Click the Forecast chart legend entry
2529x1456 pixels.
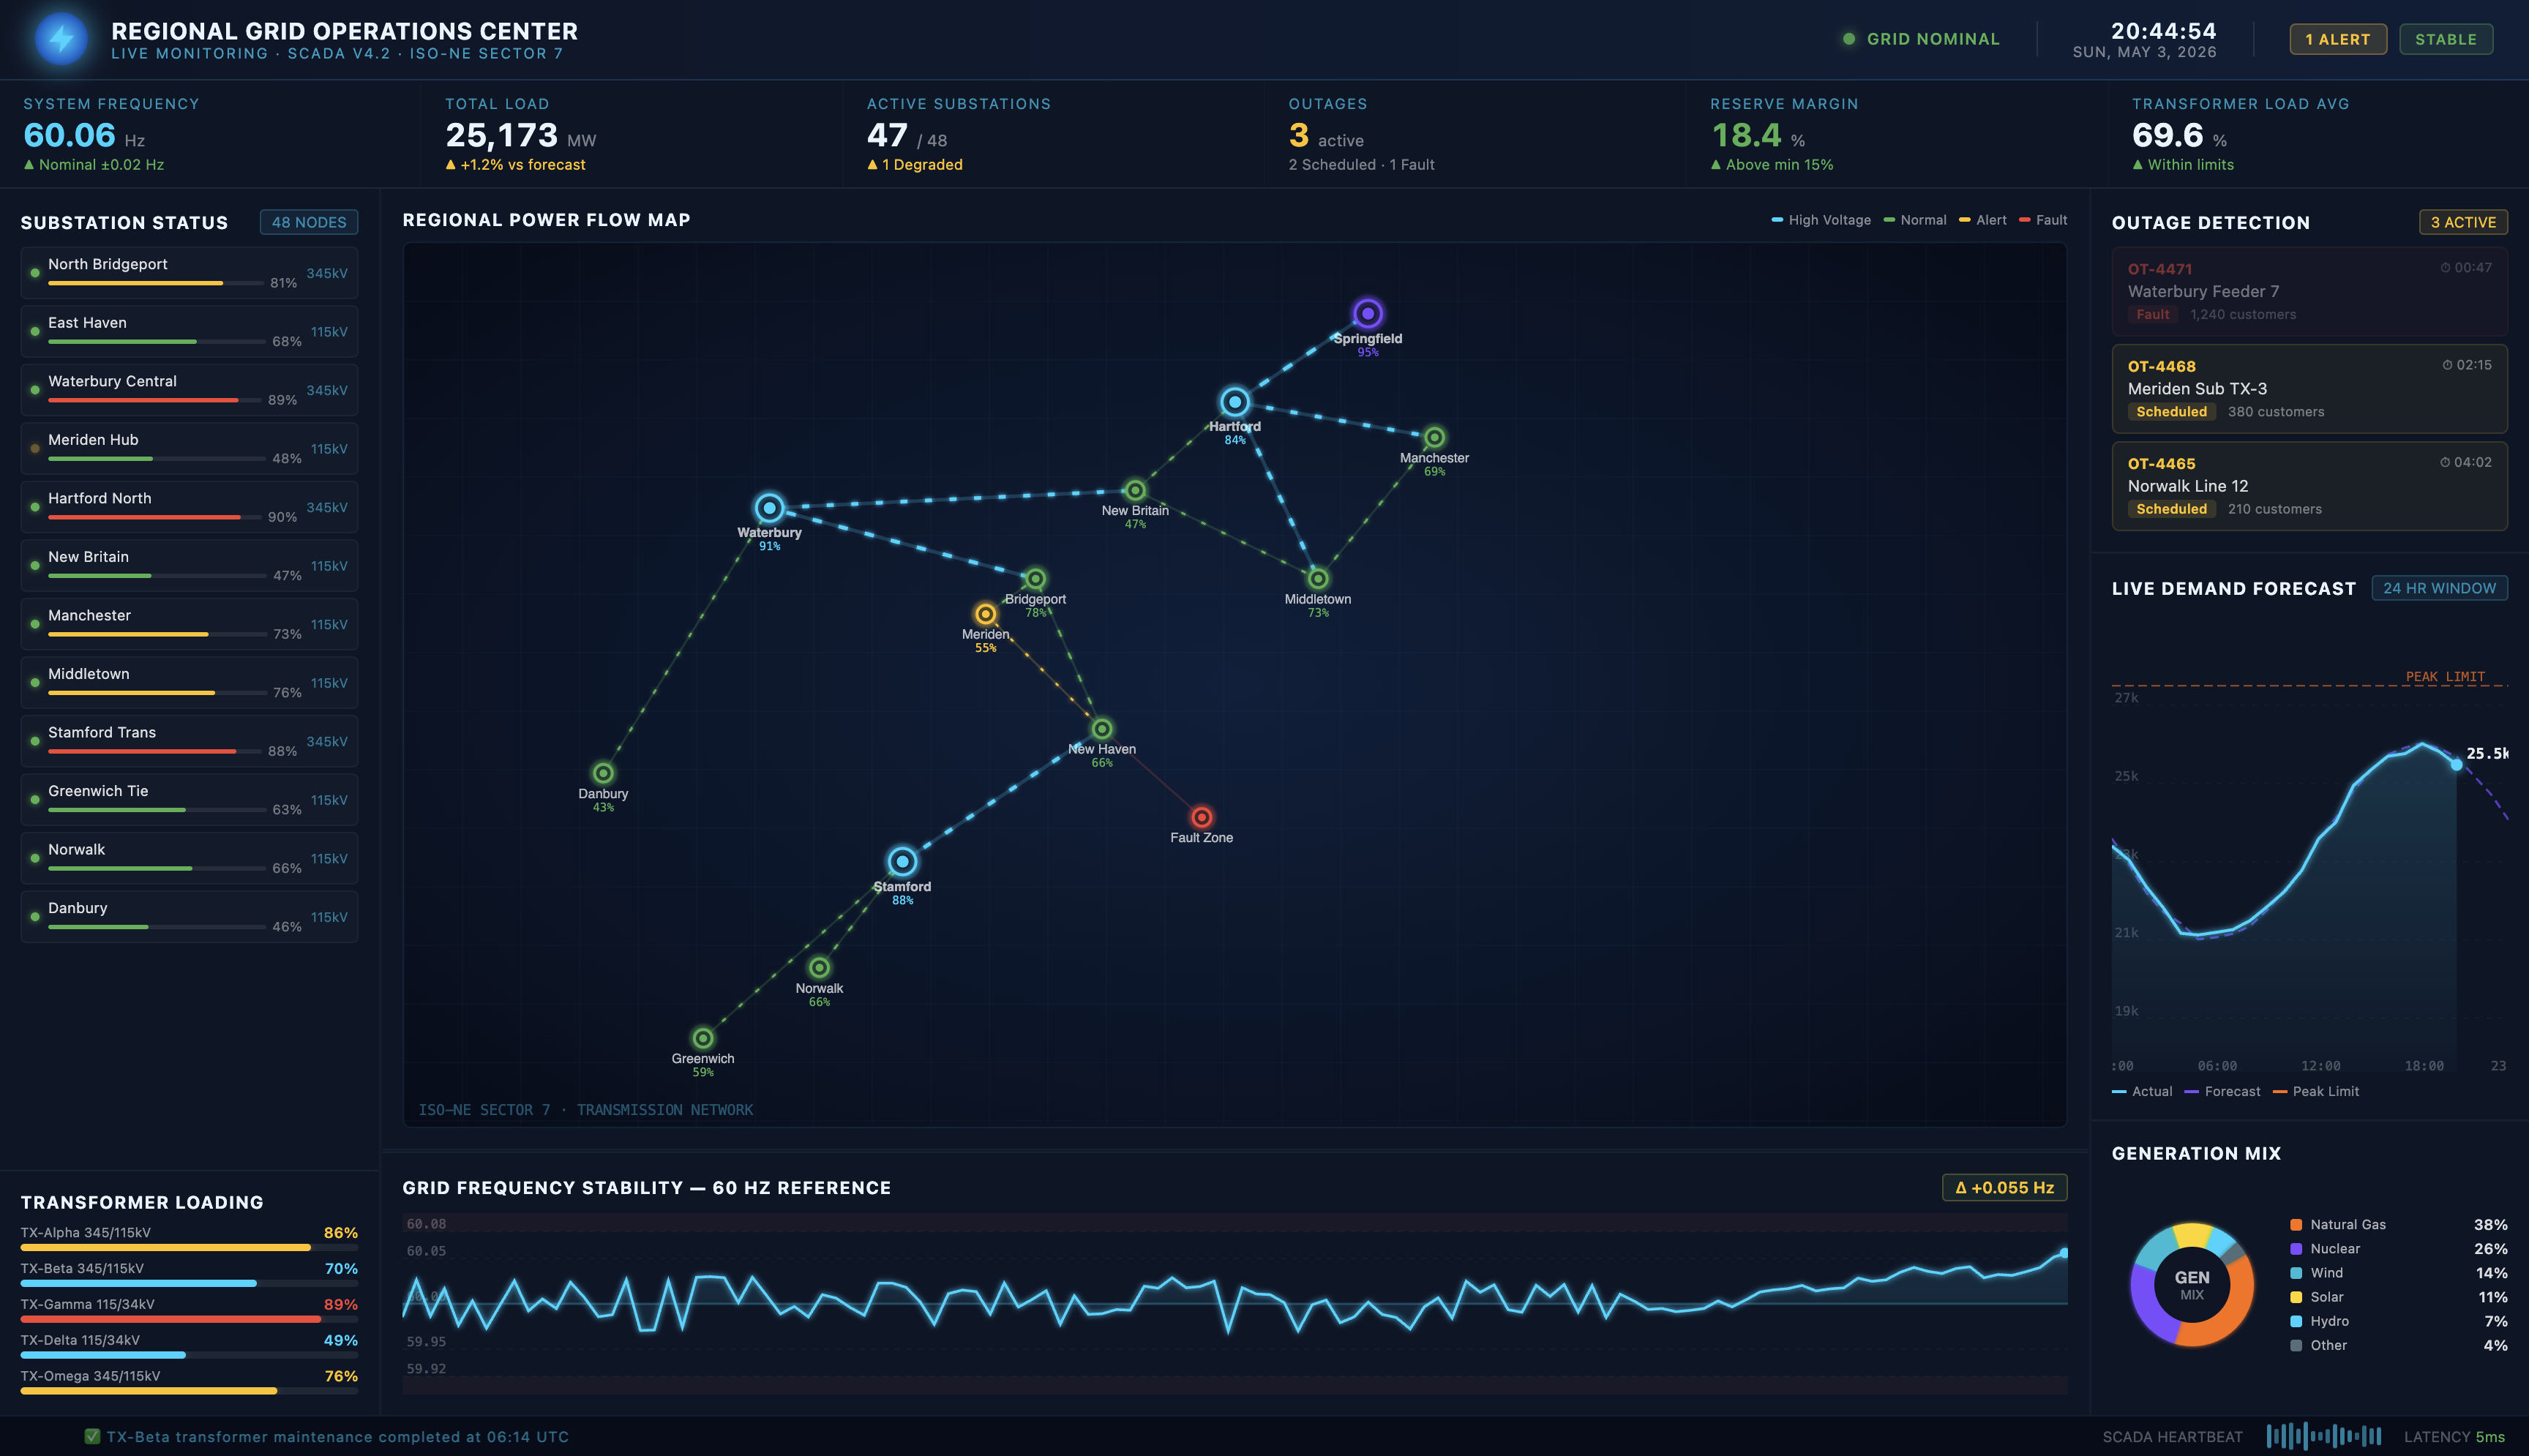(x=2222, y=1091)
